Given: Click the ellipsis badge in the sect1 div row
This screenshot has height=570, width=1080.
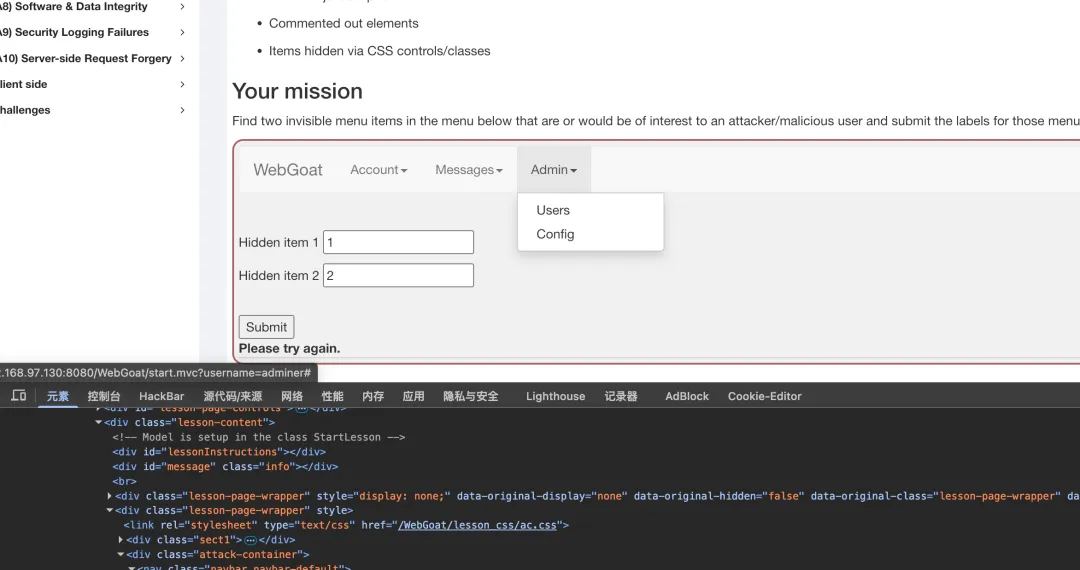Looking at the screenshot, I should click(x=251, y=540).
